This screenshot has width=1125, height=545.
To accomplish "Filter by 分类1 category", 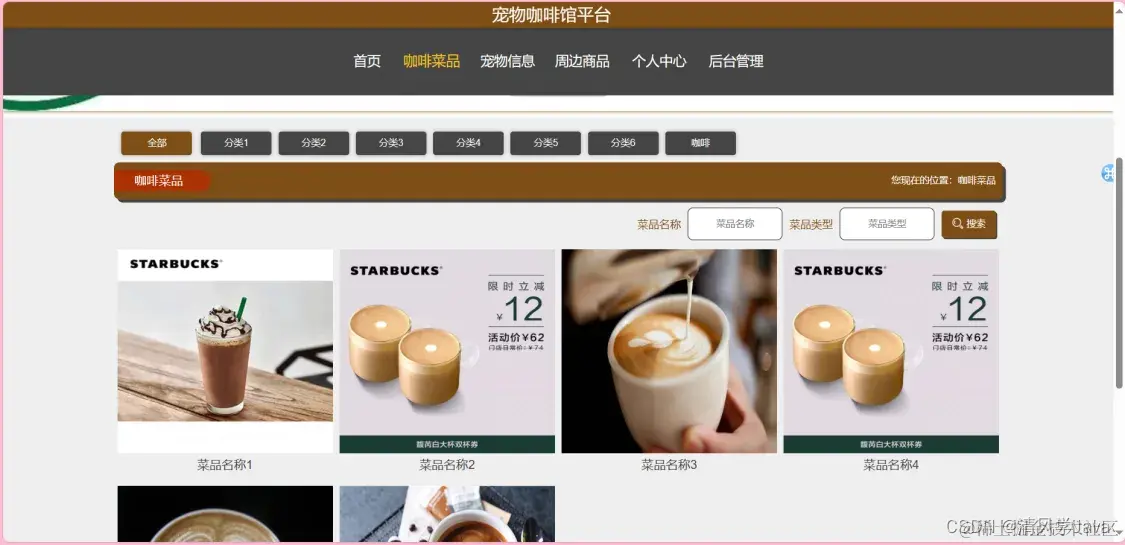I will tap(236, 143).
